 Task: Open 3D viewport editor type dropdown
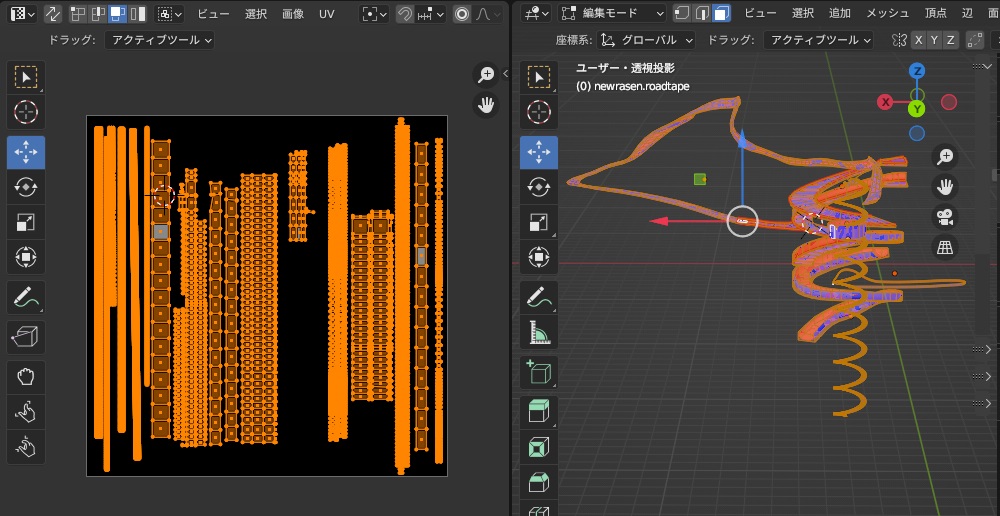tap(536, 13)
